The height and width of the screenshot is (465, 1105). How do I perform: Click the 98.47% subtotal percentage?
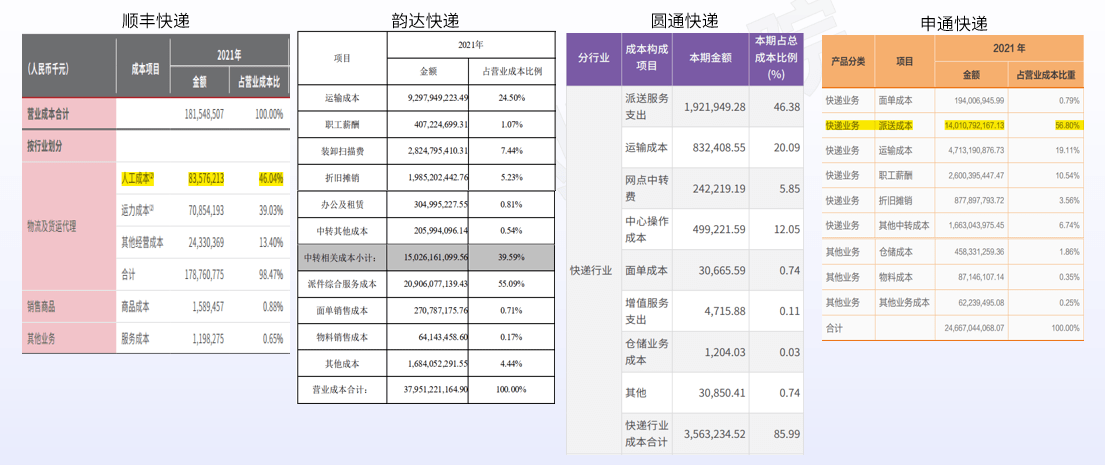coord(271,275)
